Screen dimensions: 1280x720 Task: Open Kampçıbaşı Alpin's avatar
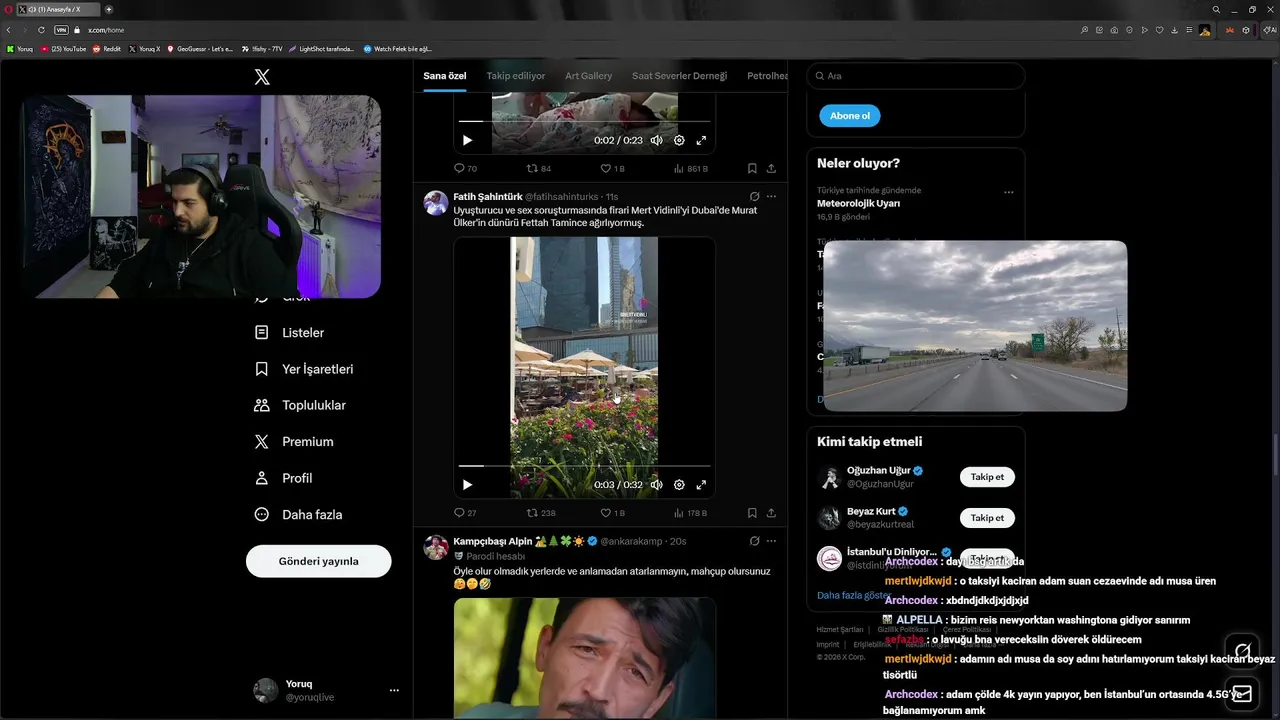pyautogui.click(x=436, y=547)
